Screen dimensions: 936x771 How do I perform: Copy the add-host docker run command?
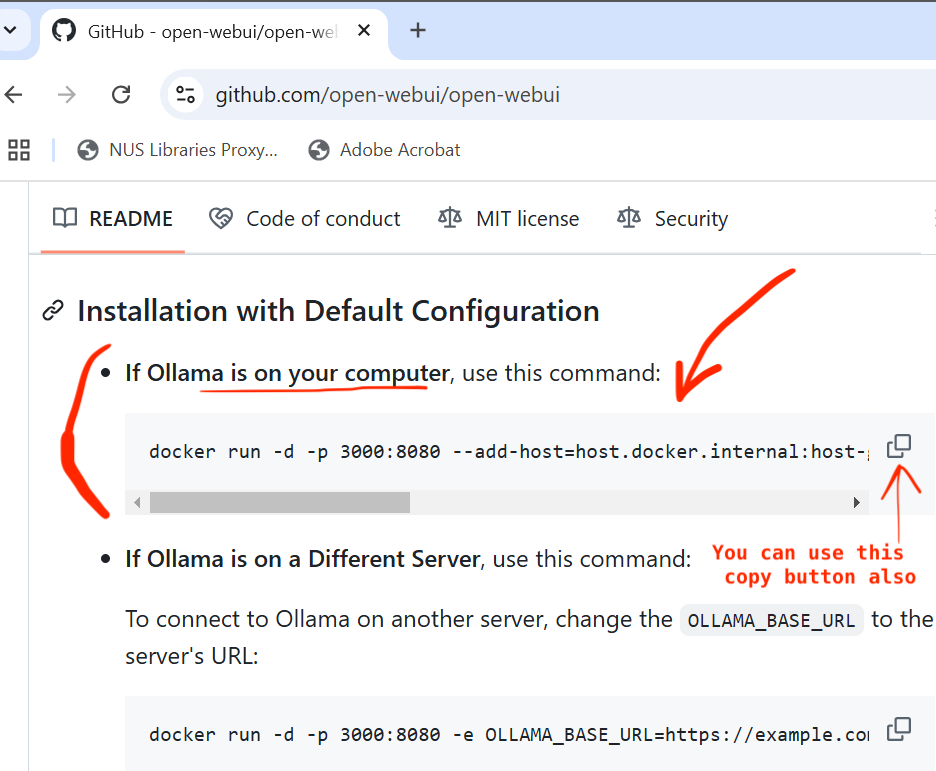[899, 446]
